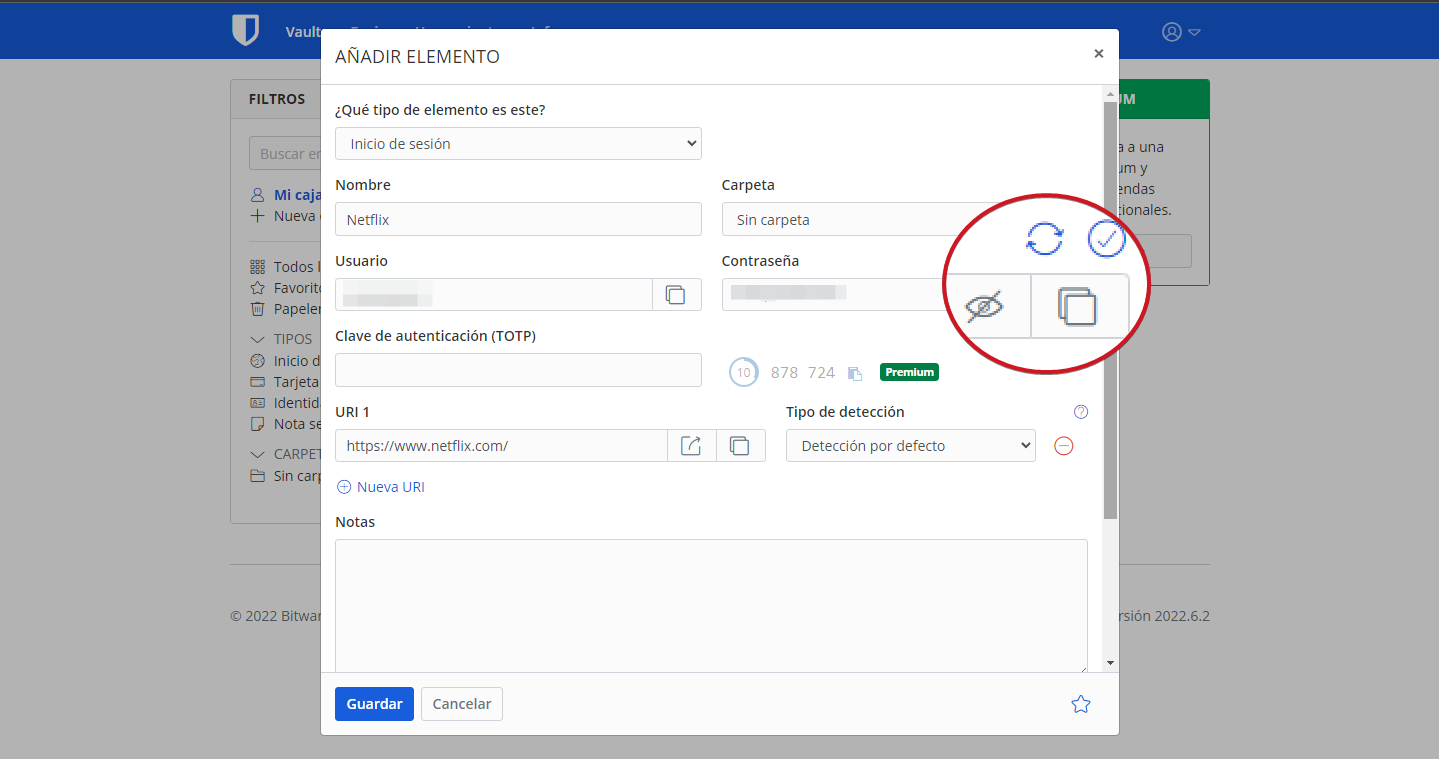
Task: Open help for Tipo de detección
Action: point(1081,412)
